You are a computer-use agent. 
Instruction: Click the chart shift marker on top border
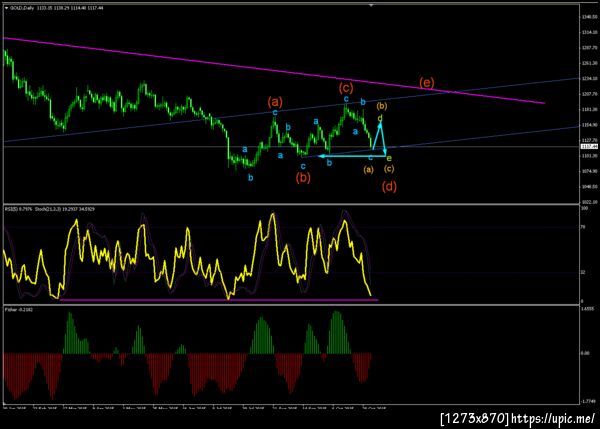pyautogui.click(x=371, y=5)
